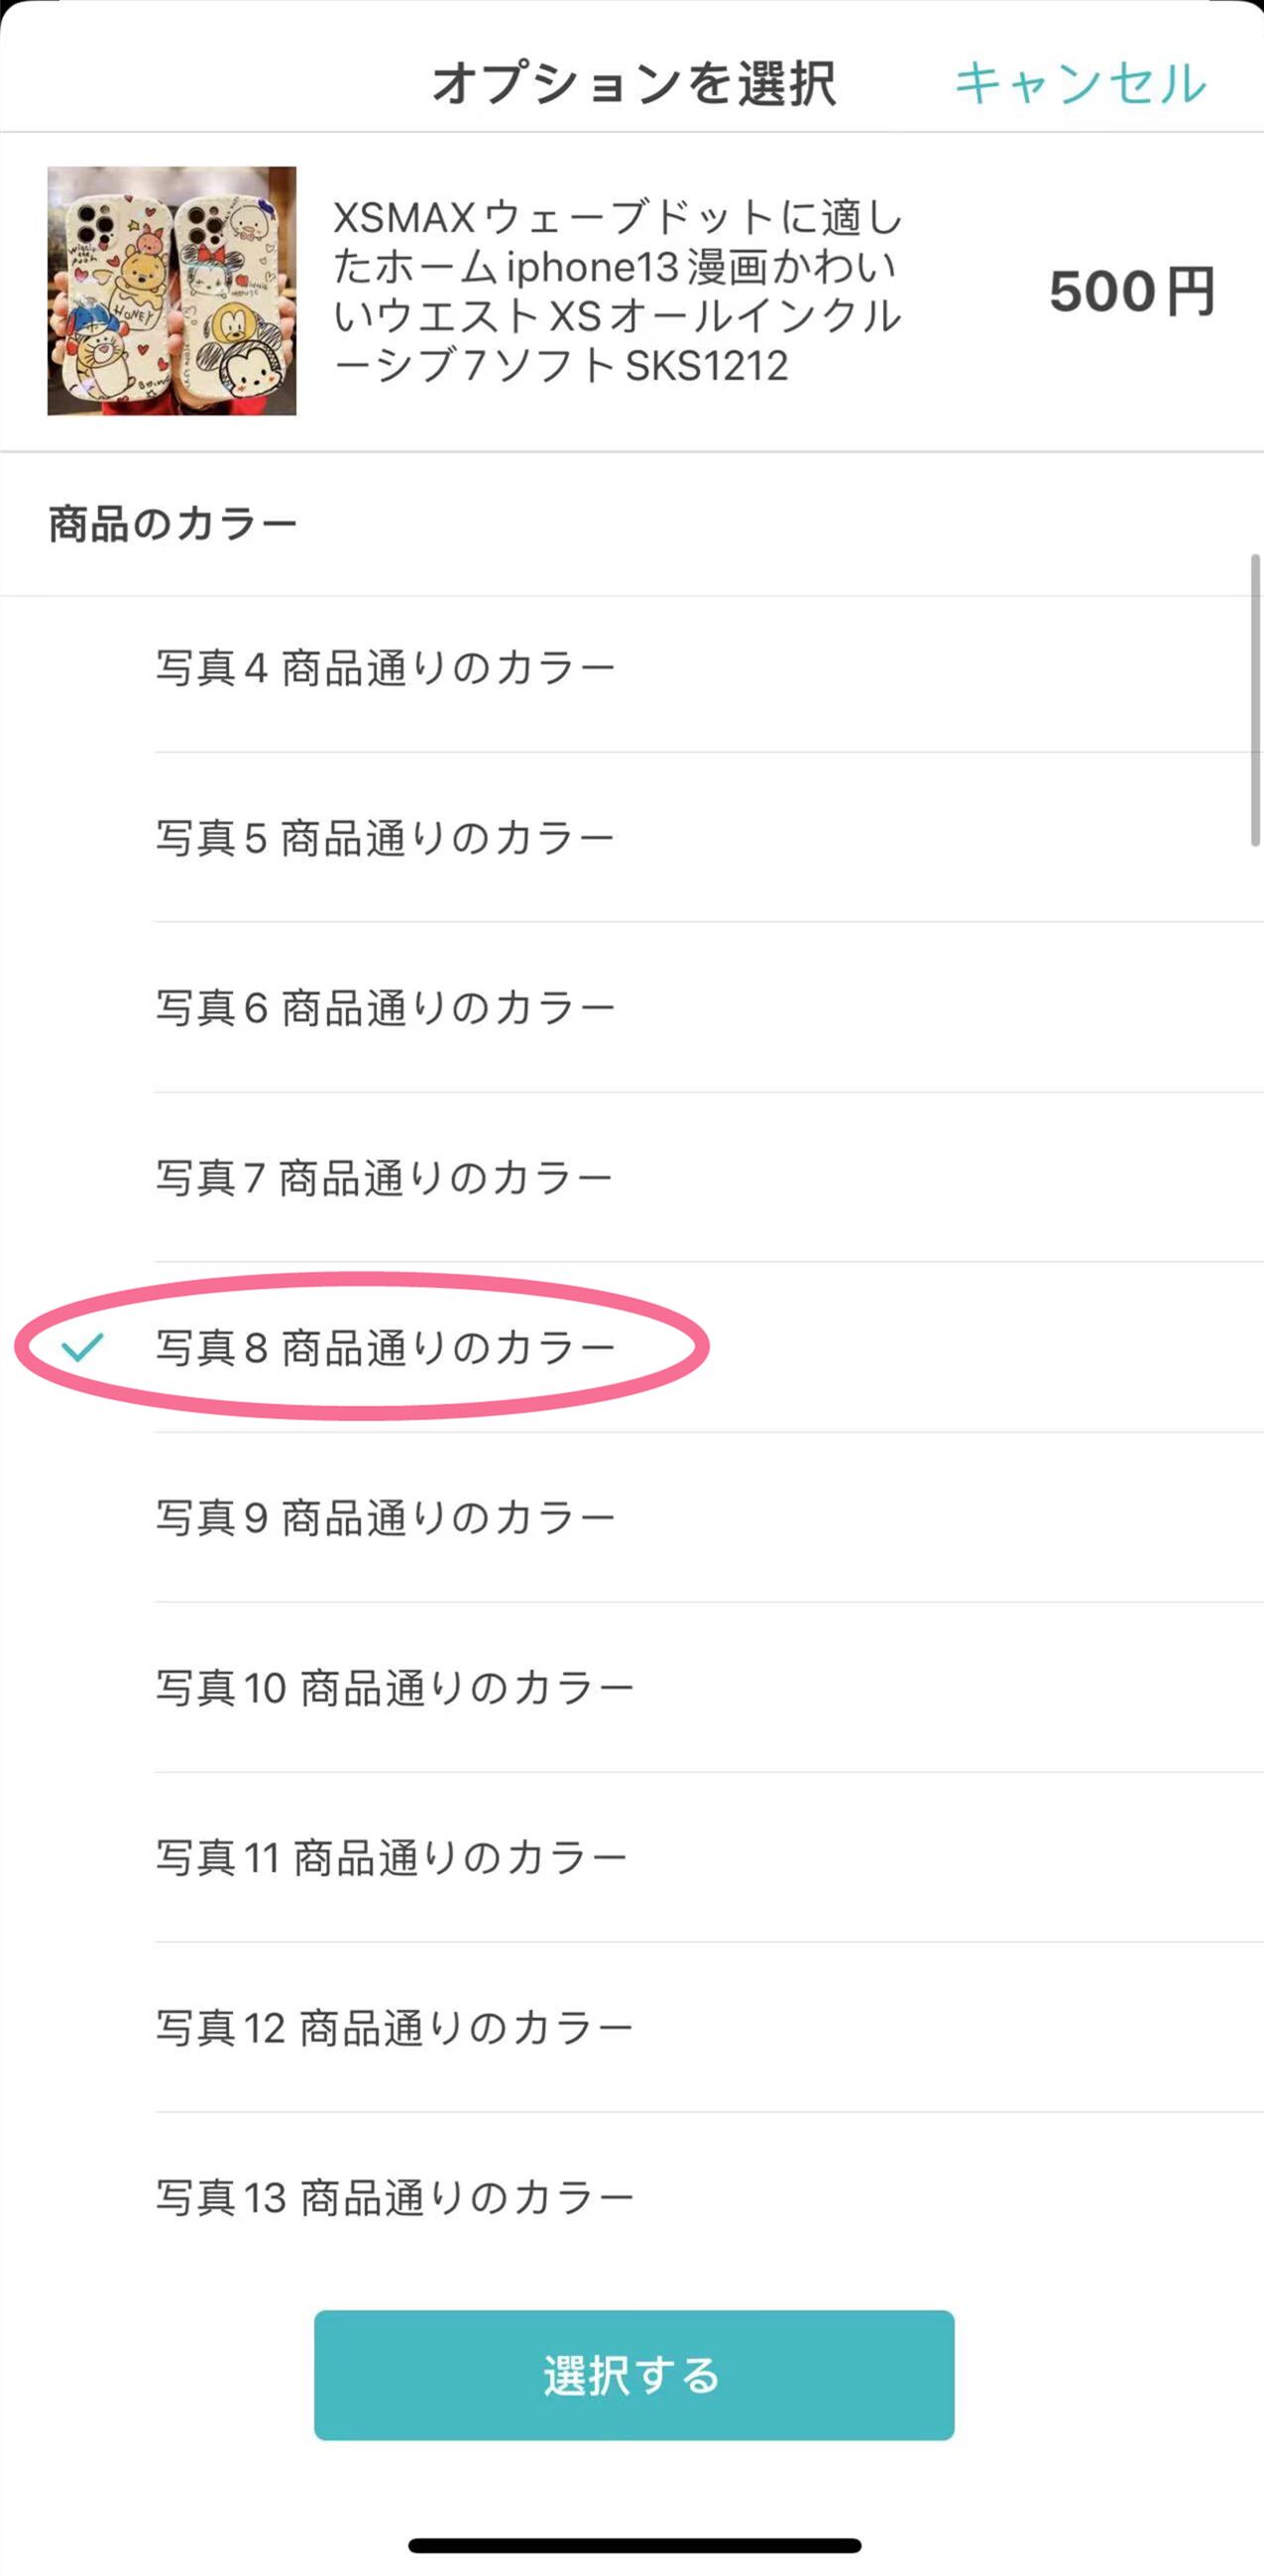Viewport: 1264px width, 2576px height.
Task: Choose 写真12 商品通りのカラー option
Action: (x=395, y=2028)
